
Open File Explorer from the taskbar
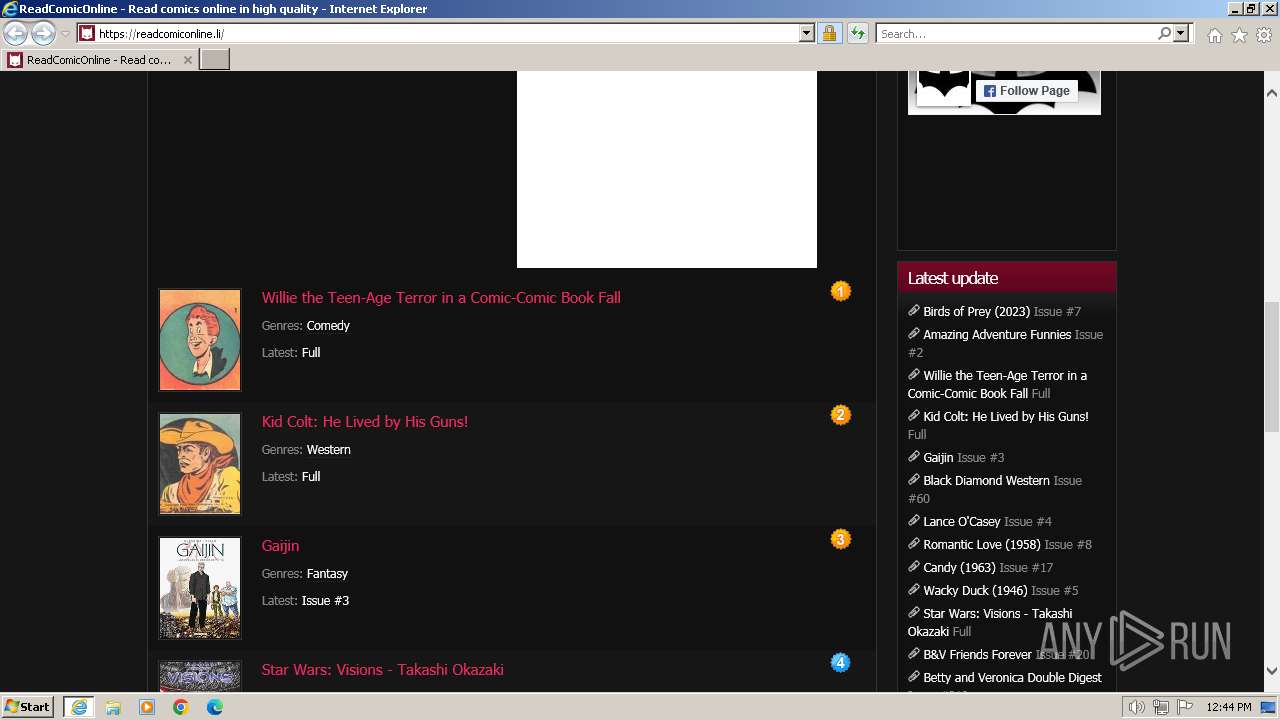pyautogui.click(x=113, y=706)
